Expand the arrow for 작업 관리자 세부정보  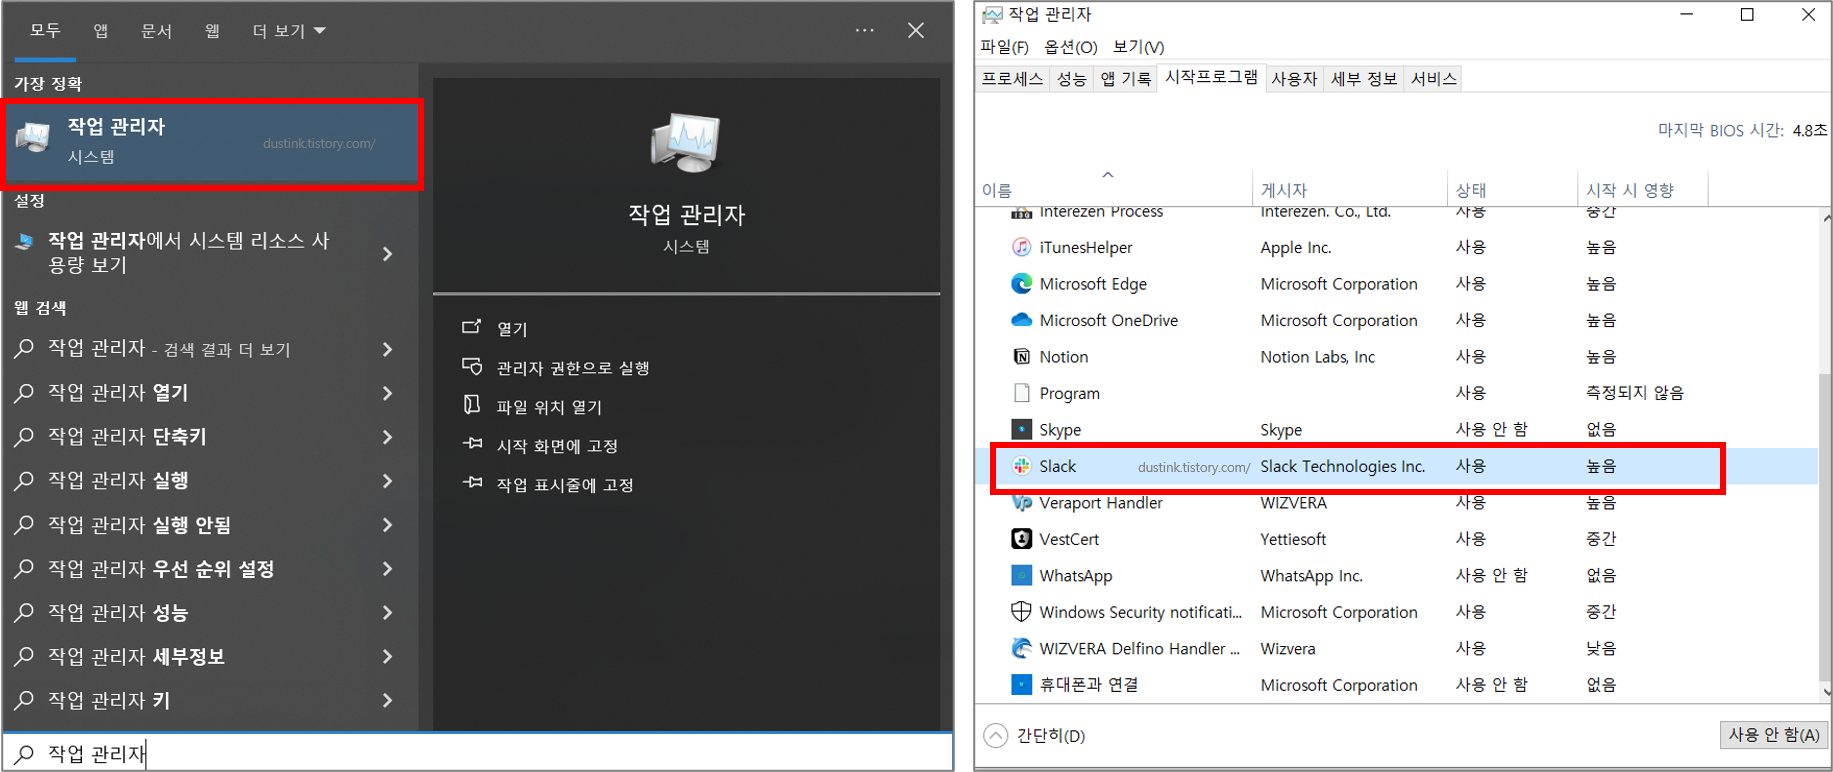[388, 657]
